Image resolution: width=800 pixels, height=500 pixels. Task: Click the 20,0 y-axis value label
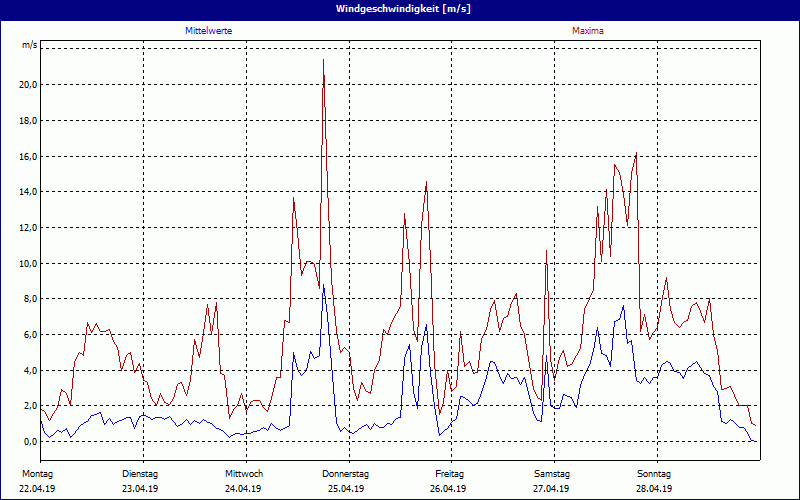click(28, 85)
